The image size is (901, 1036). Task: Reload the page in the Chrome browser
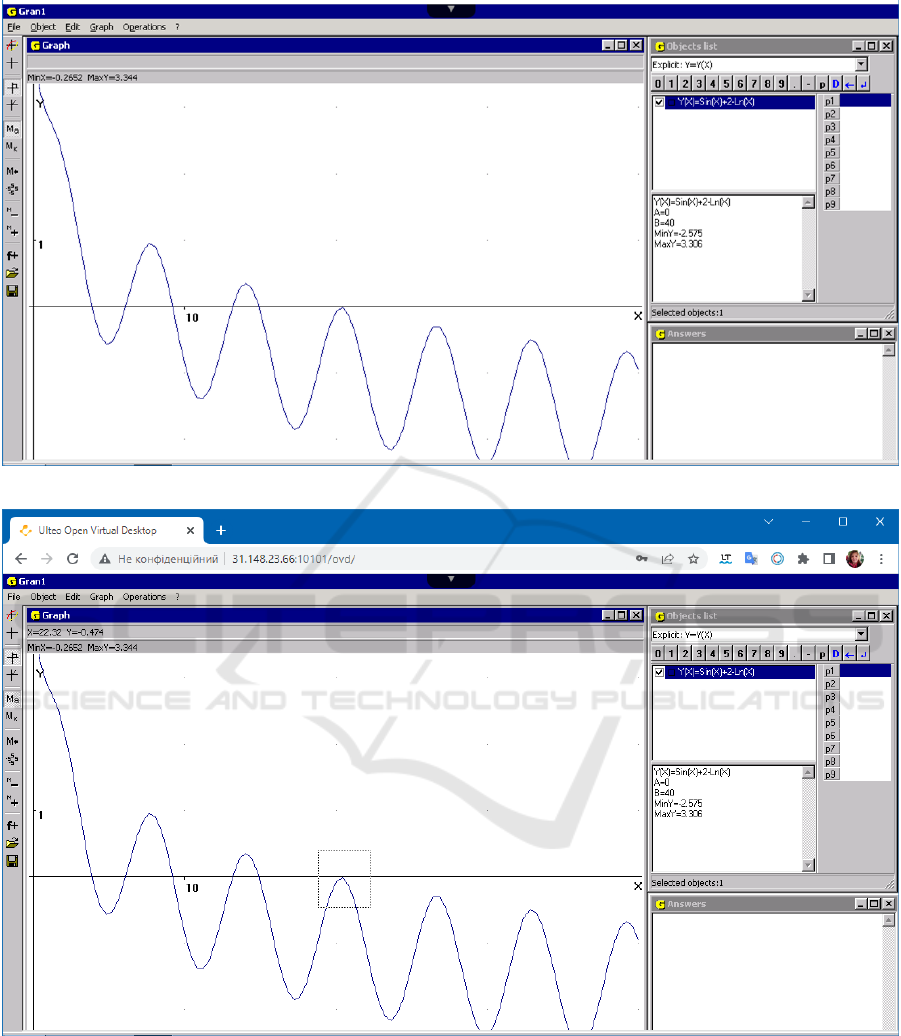pos(72,560)
